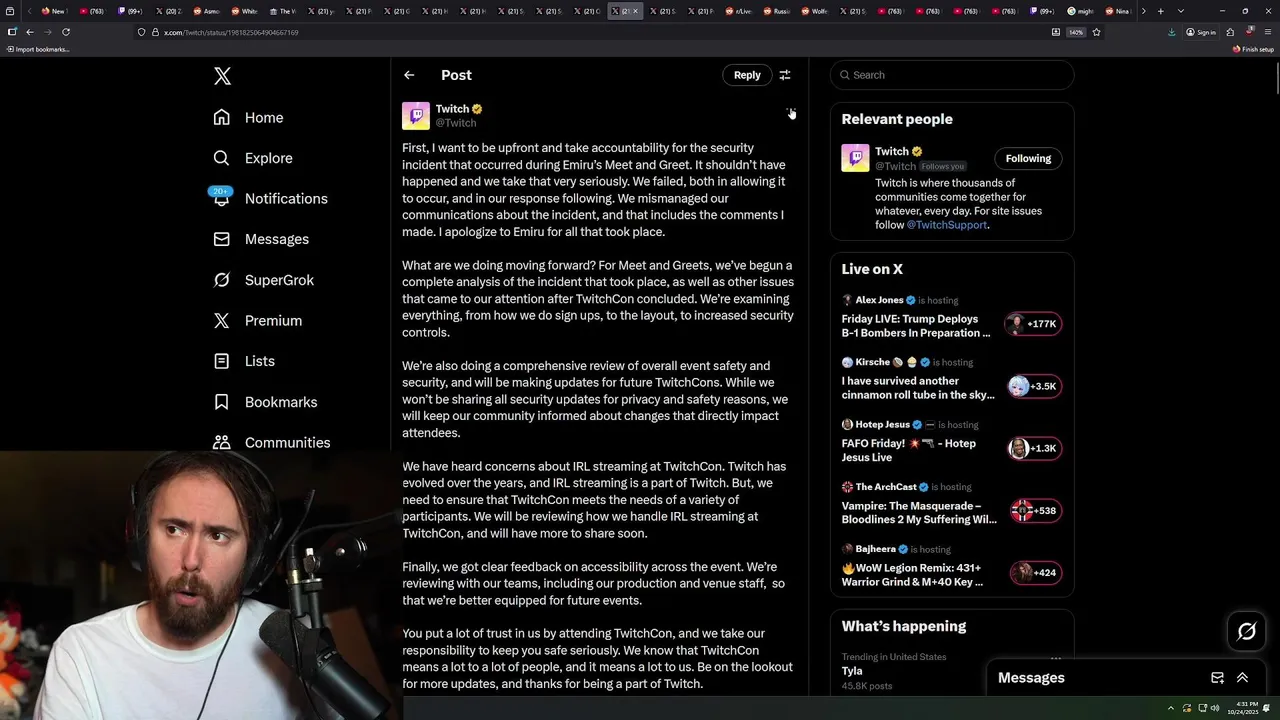
Task: Click the Twitch avatar on the post
Action: (416, 115)
